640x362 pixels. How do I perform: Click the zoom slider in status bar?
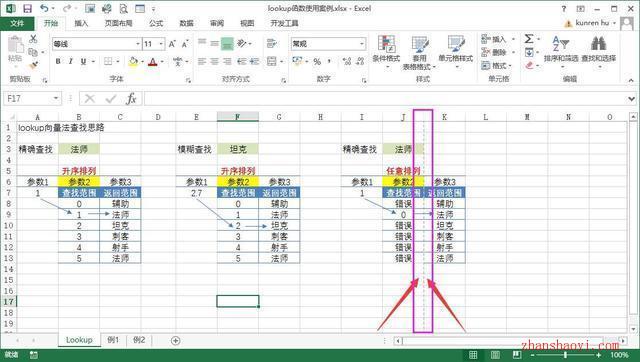click(566, 355)
